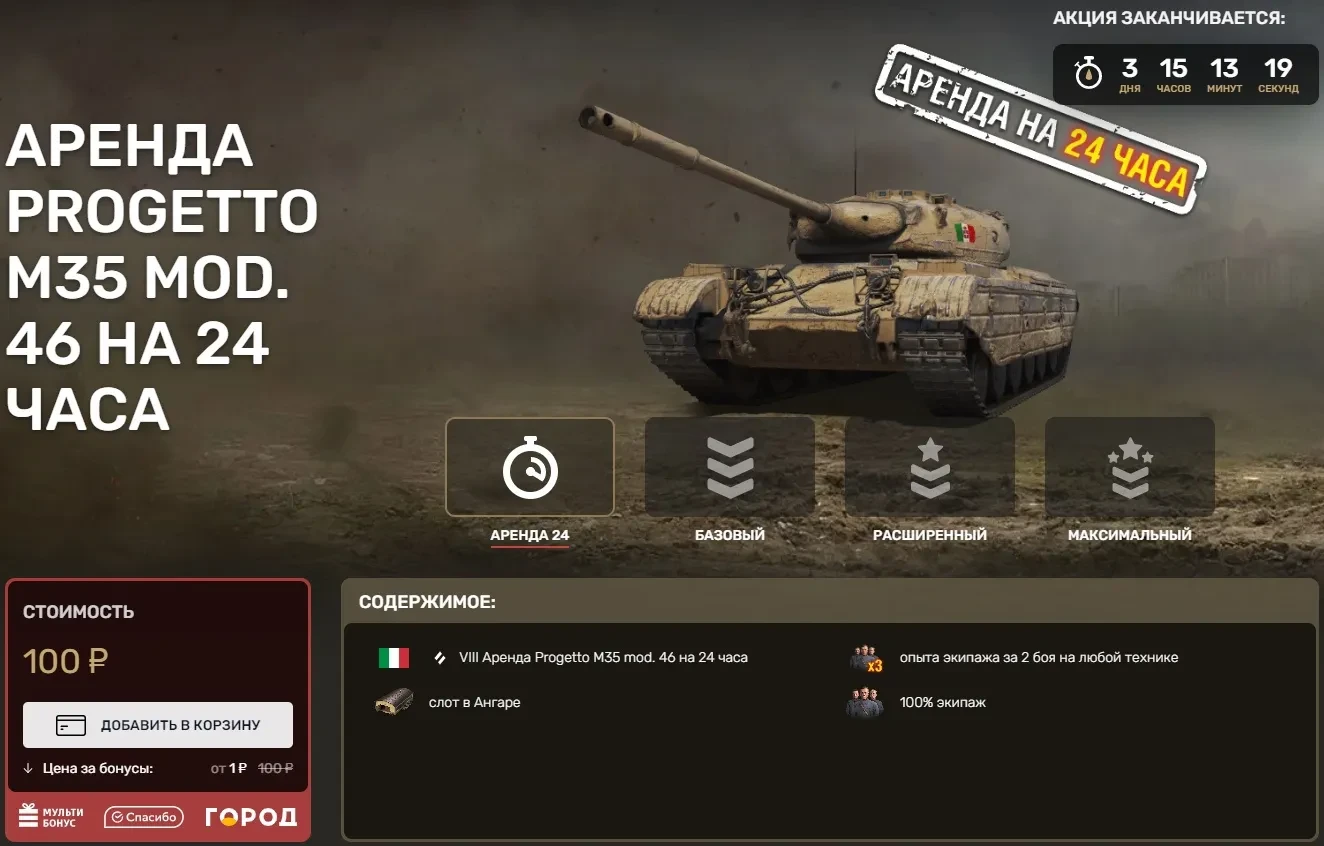The height and width of the screenshot is (846, 1324).
Task: Click the hangar slot icon
Action: tap(394, 702)
